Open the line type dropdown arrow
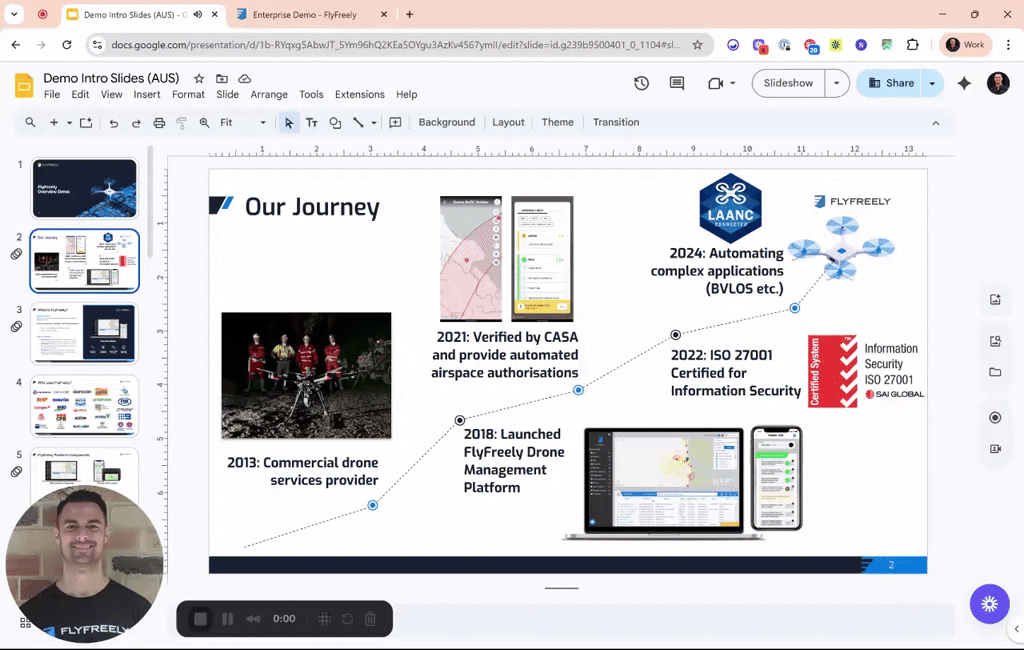The height and width of the screenshot is (650, 1024). 374,122
